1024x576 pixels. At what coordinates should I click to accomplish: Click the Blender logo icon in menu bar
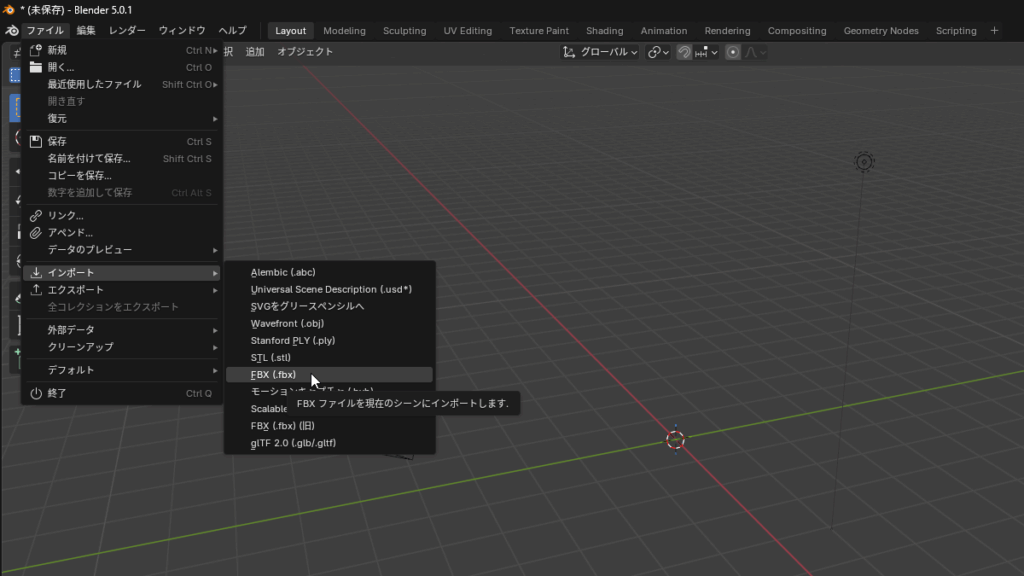point(11,30)
